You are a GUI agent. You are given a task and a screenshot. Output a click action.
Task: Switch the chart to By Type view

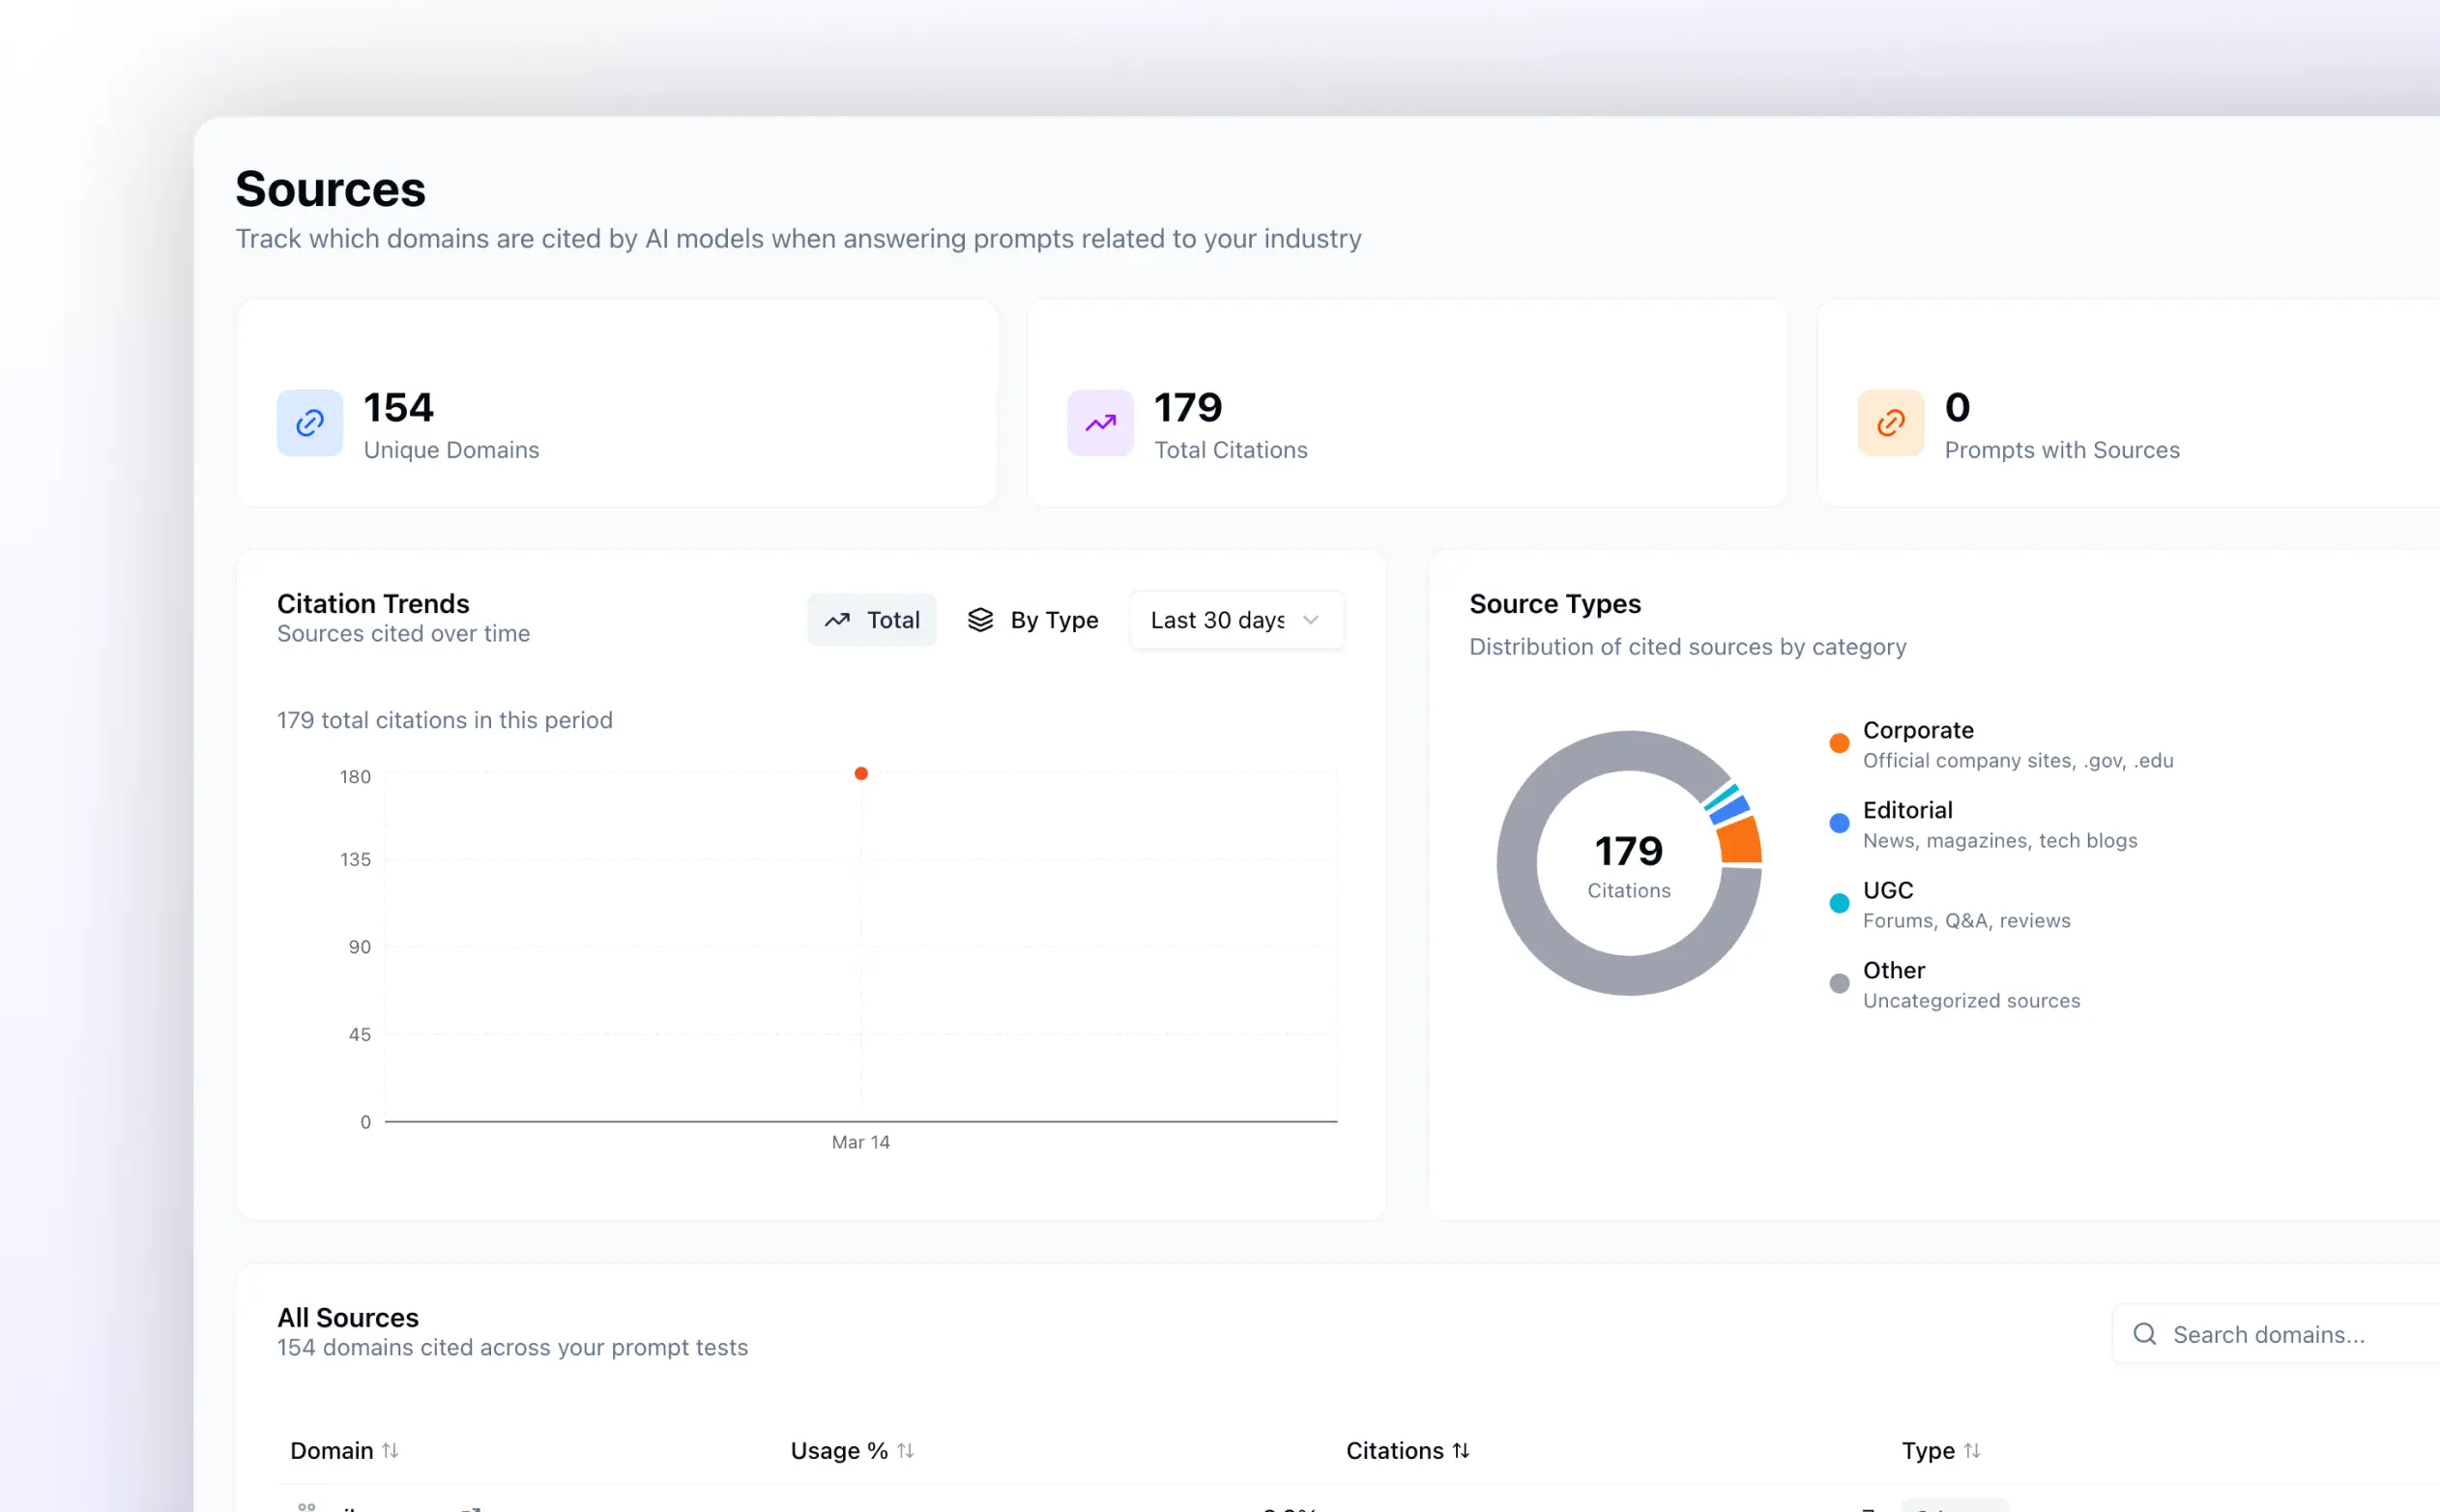pos(1033,620)
